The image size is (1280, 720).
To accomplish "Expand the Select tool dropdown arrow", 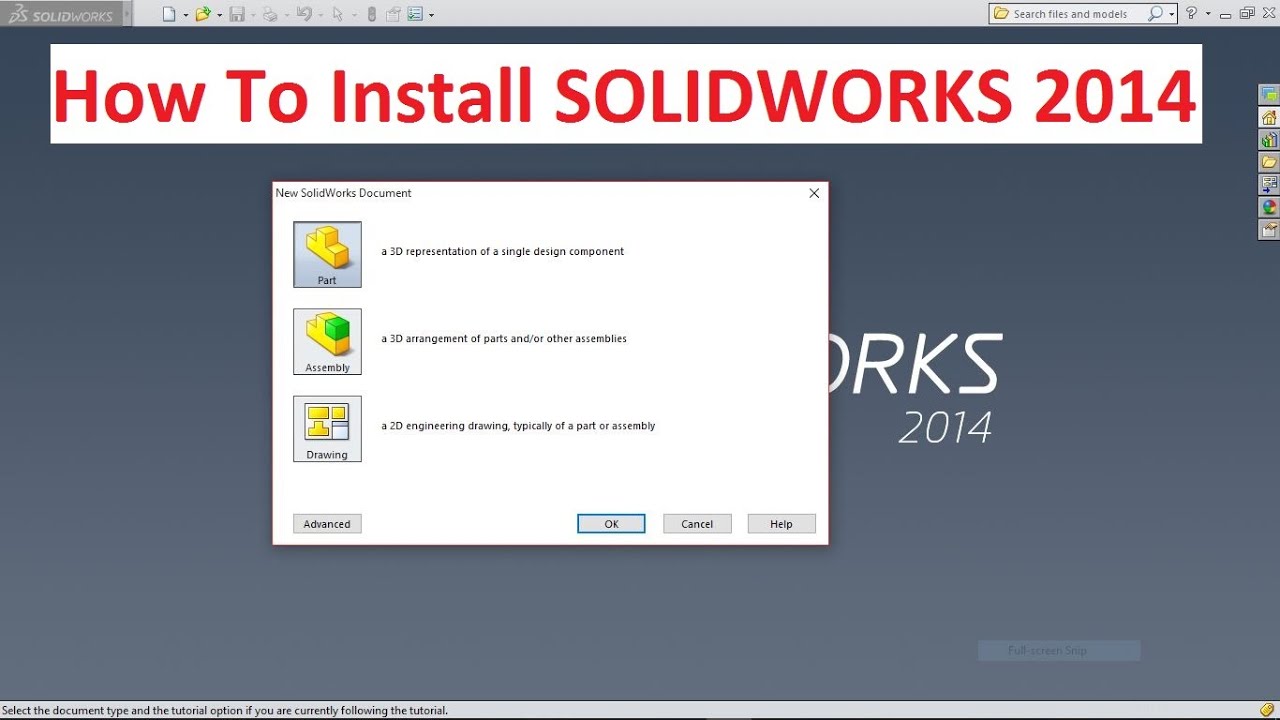I will (x=353, y=15).
